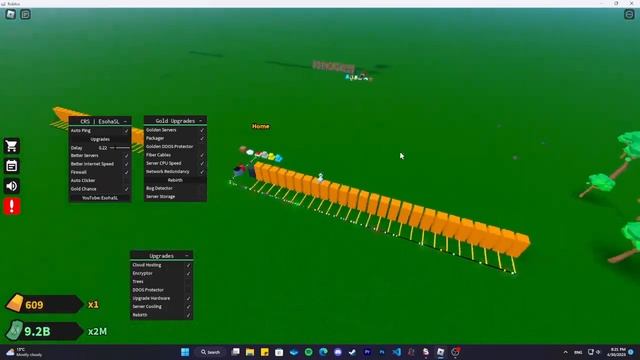Screen dimensions: 640x360
Task: Collapse the bottom Upgrades panel
Action: coord(187,256)
